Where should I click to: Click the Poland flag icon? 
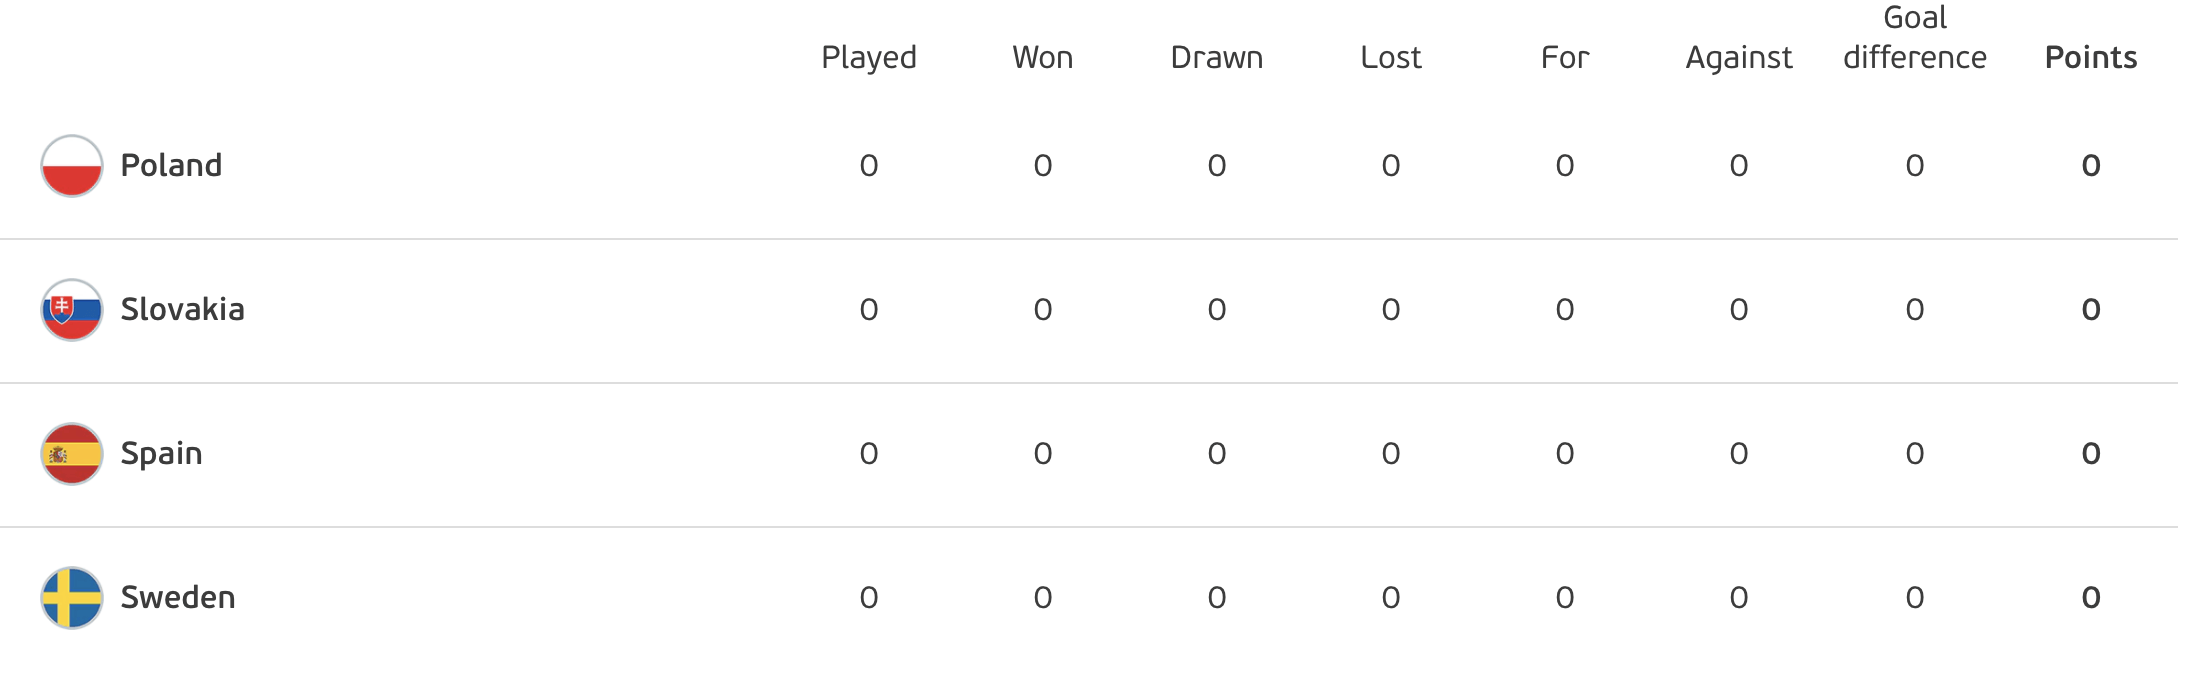[72, 166]
